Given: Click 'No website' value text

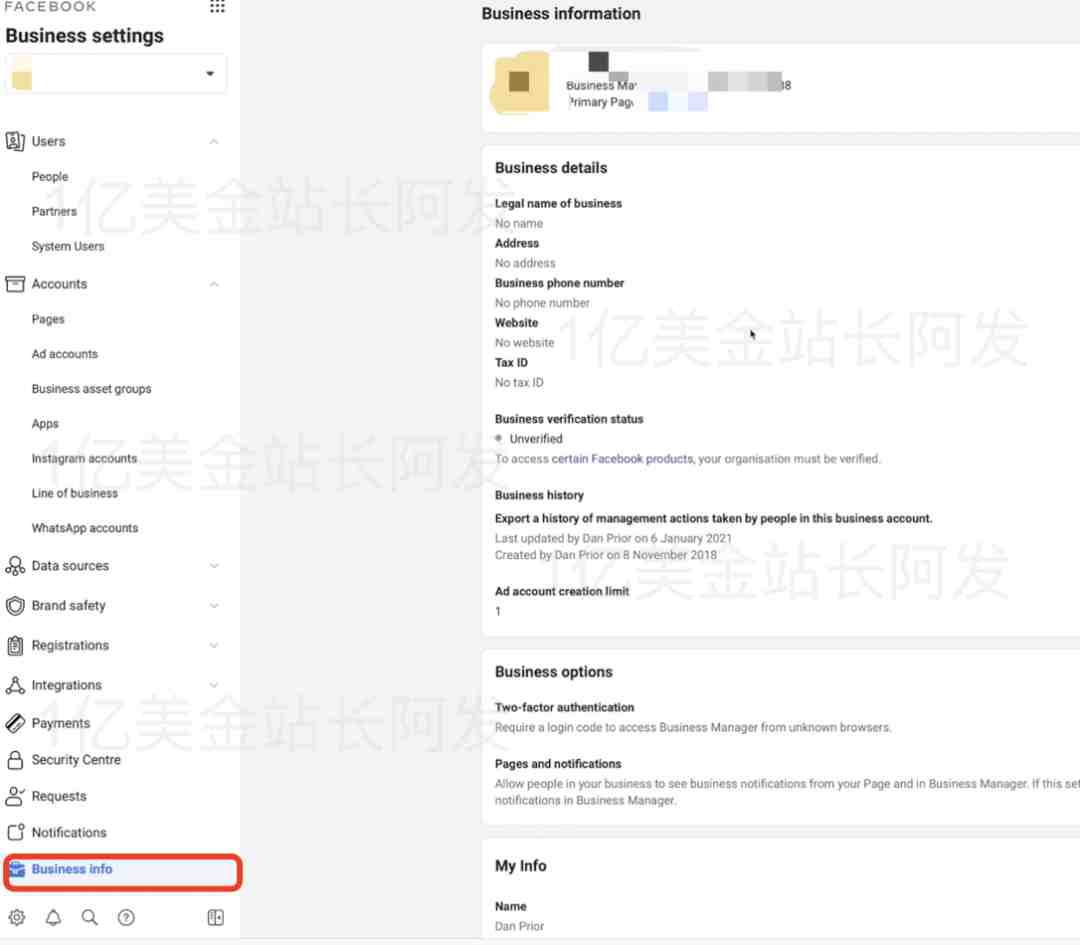Looking at the screenshot, I should click(524, 343).
